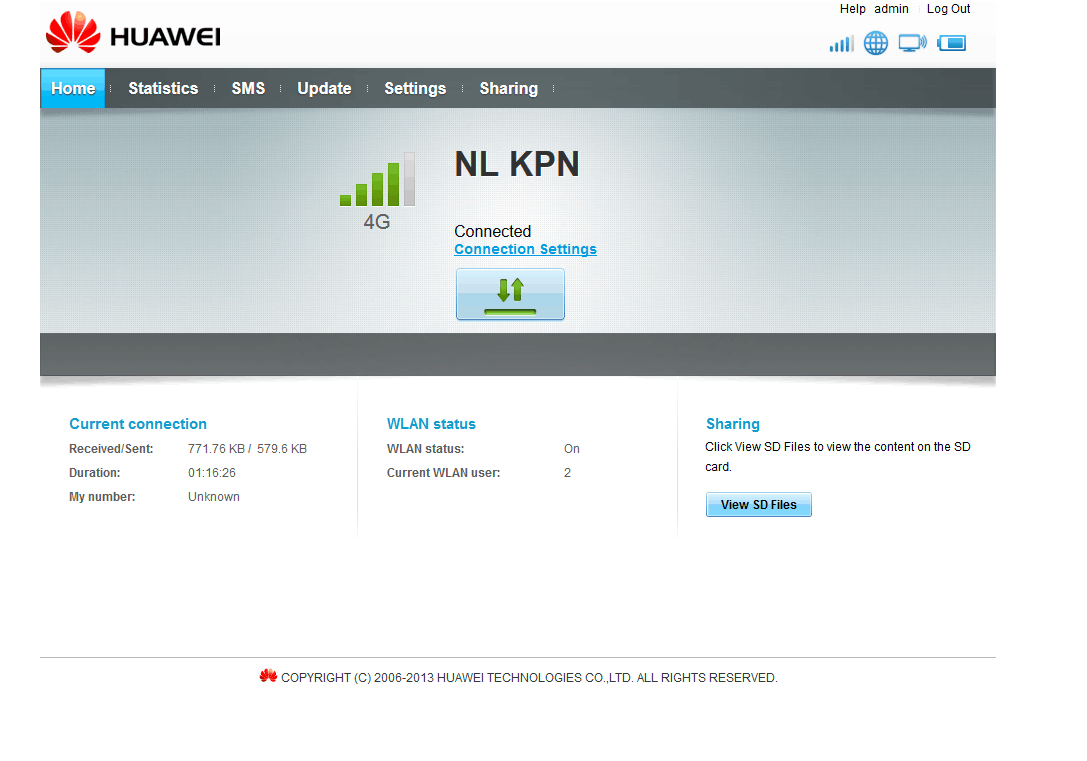Click the Current WLAN user label
This screenshot has height=761, width=1087.
coord(444,473)
